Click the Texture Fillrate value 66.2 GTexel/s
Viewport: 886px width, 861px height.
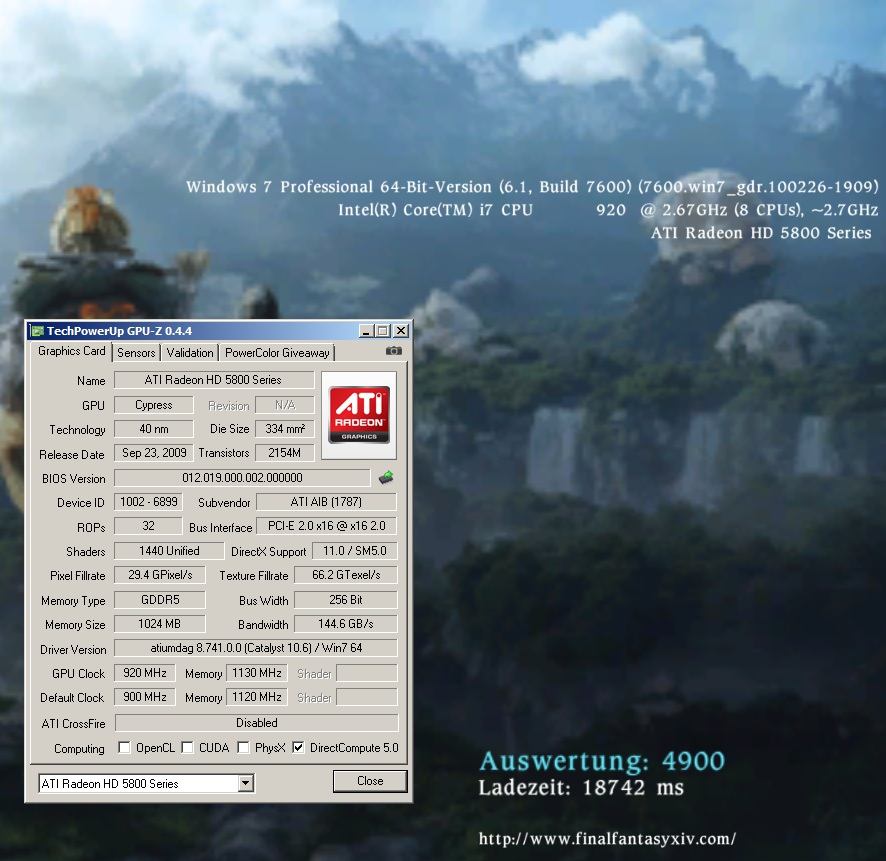pyautogui.click(x=346, y=575)
